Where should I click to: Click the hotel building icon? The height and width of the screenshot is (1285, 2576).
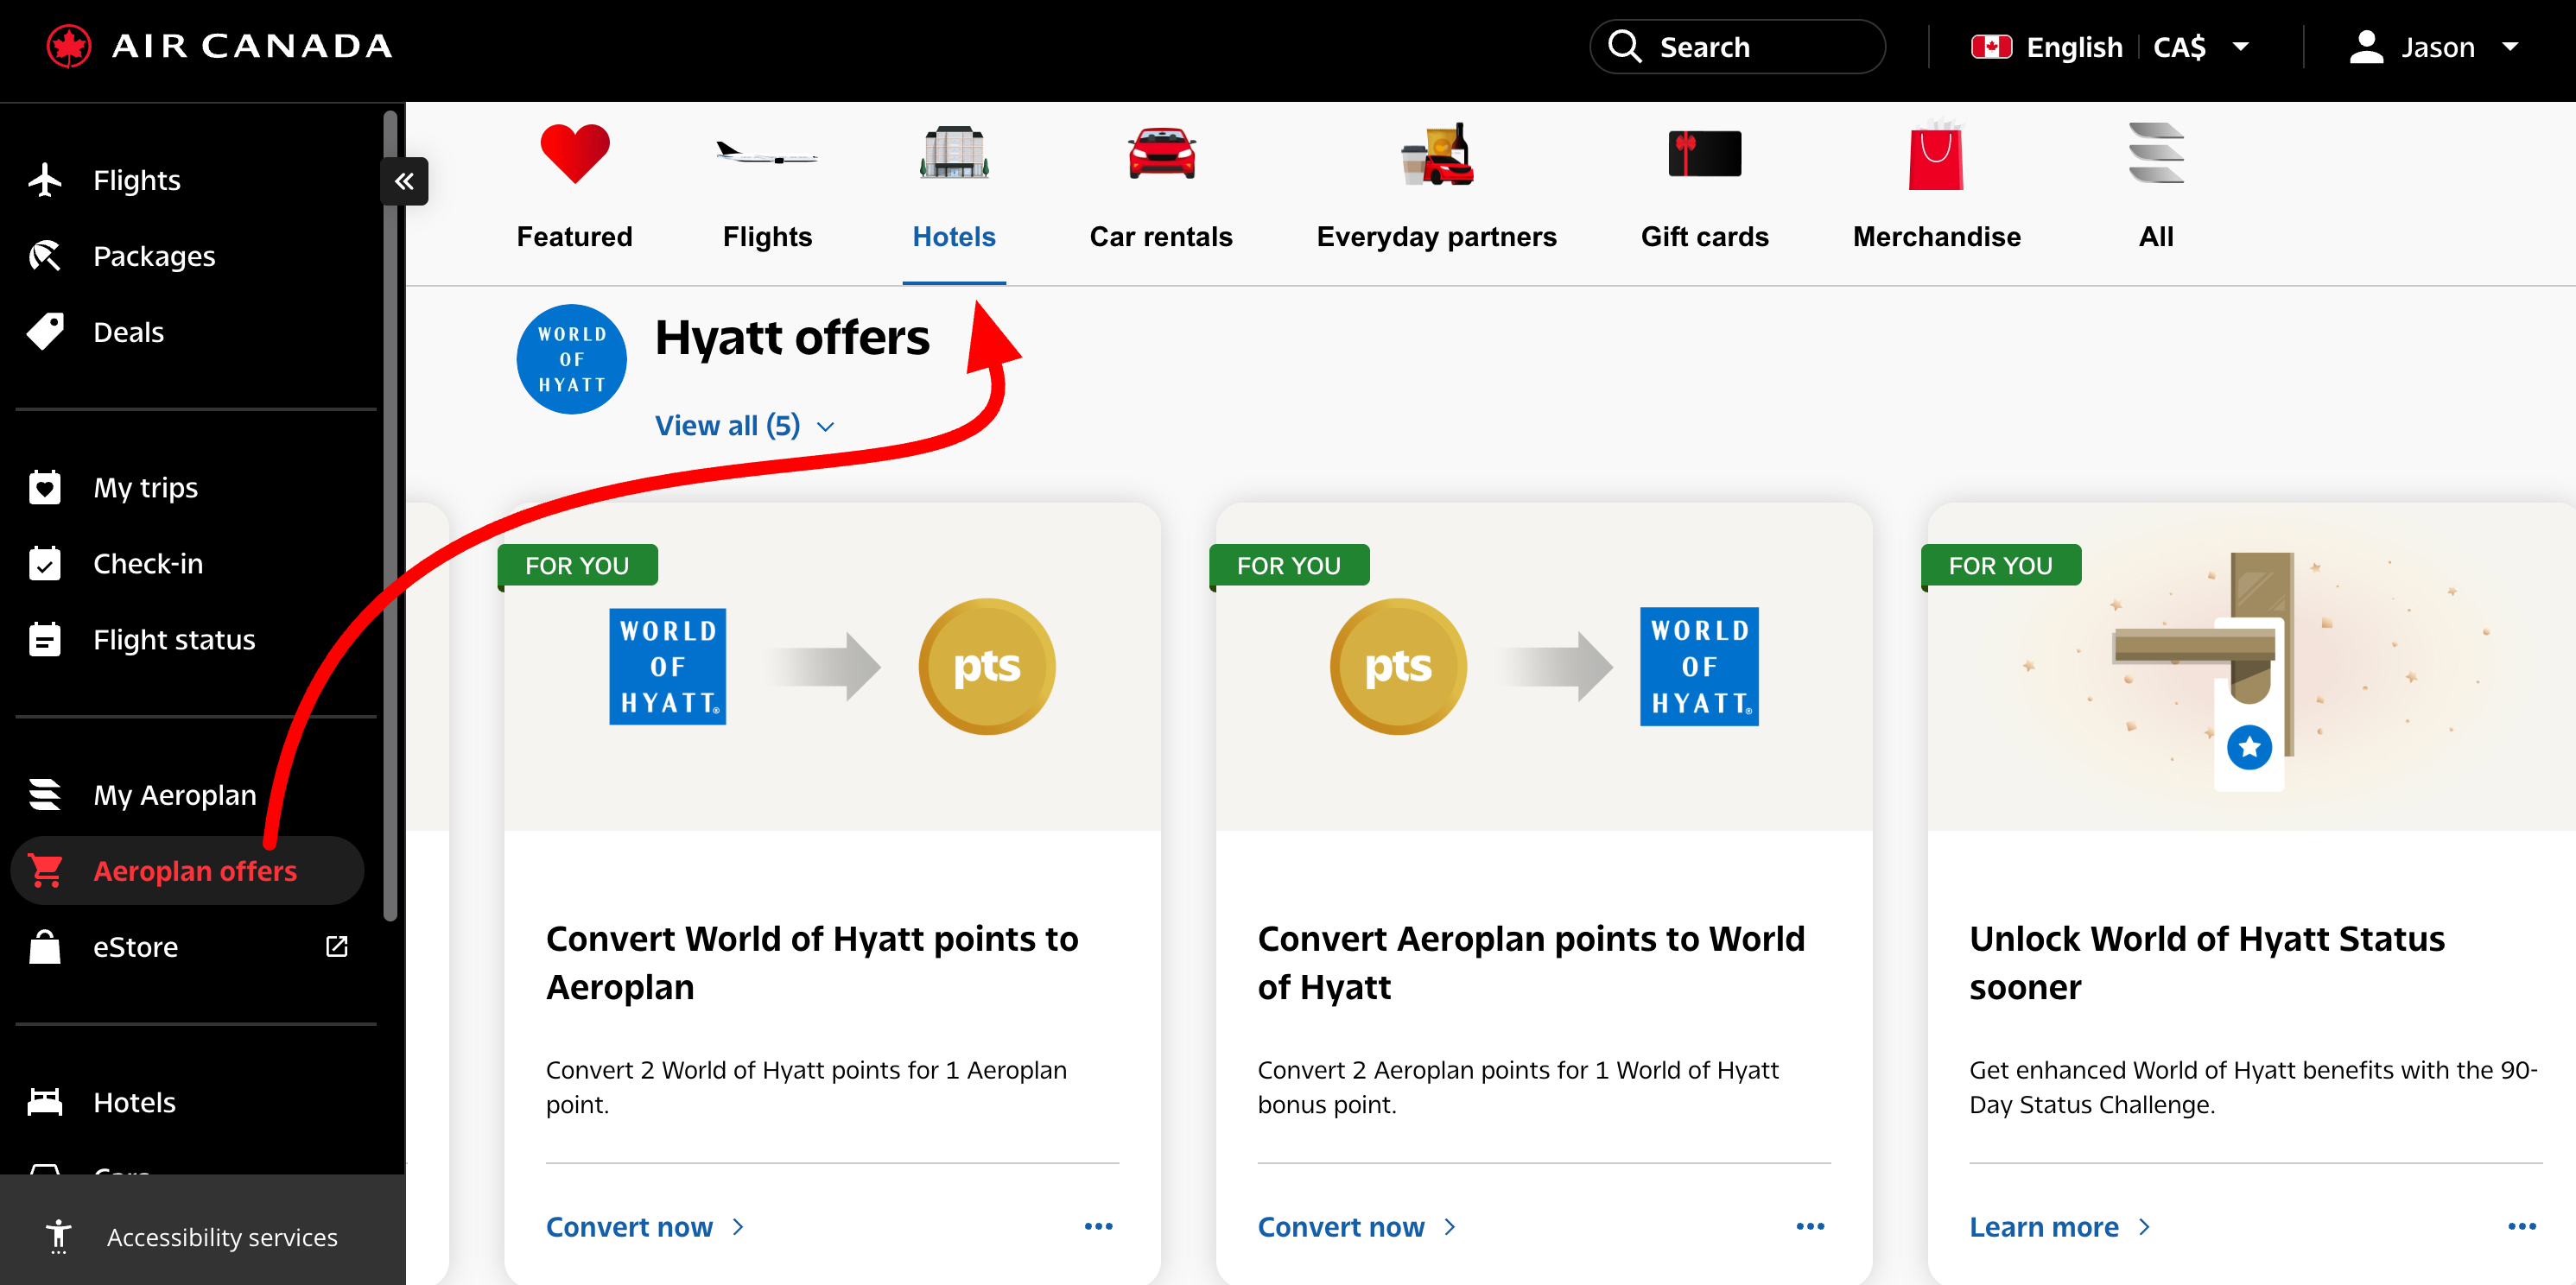(954, 153)
